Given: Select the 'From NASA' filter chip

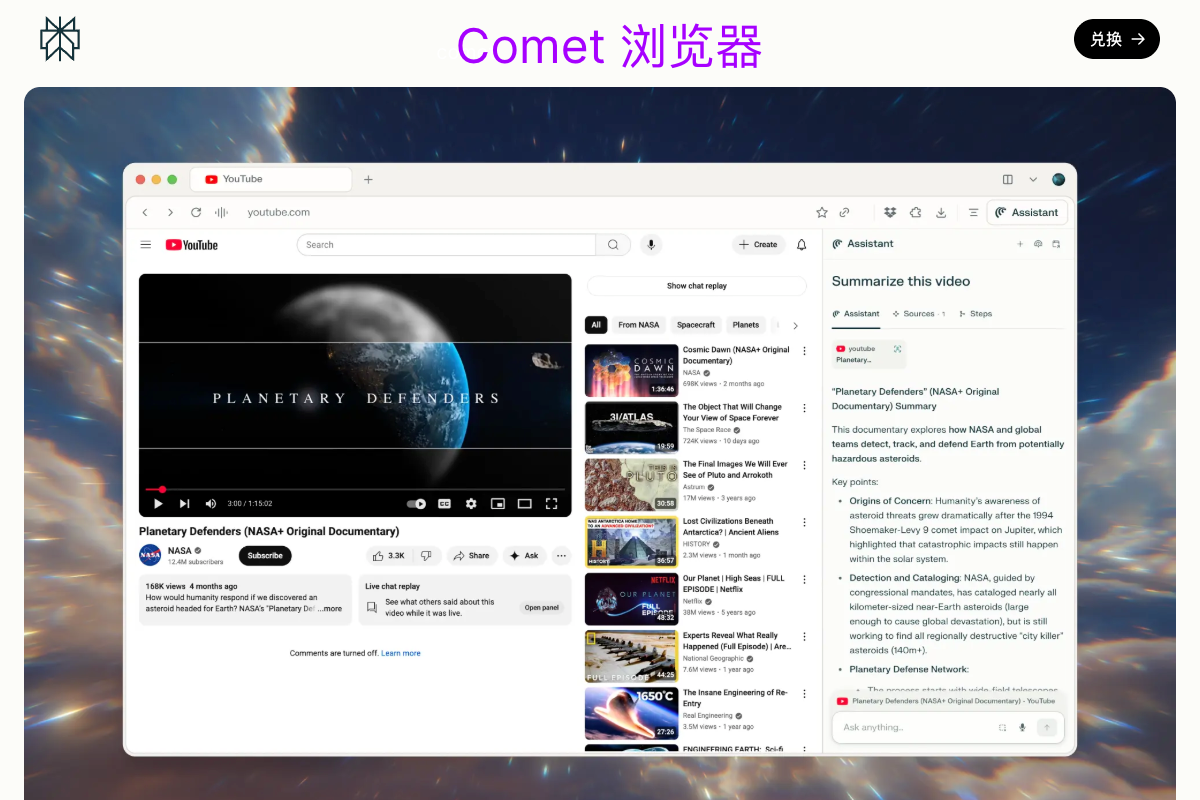Looking at the screenshot, I should tap(638, 324).
